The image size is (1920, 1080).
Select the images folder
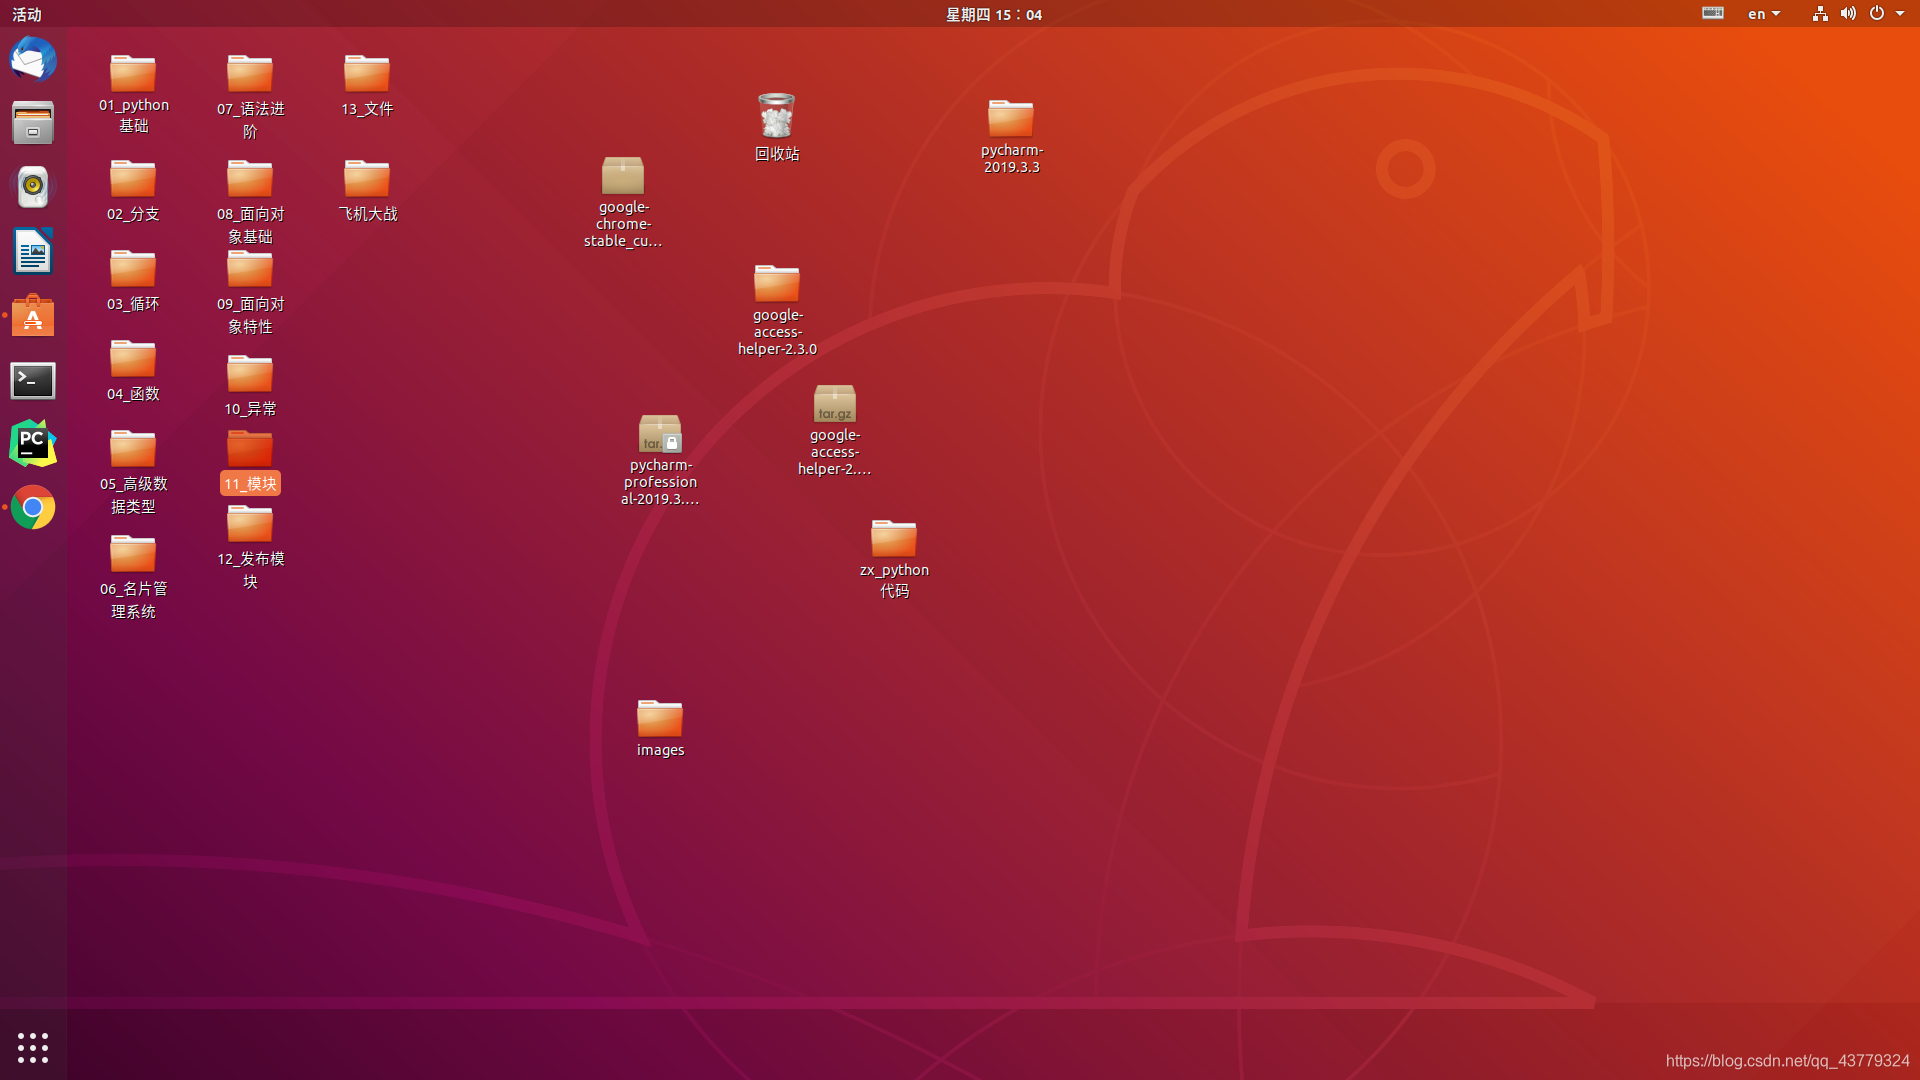[x=660, y=728]
